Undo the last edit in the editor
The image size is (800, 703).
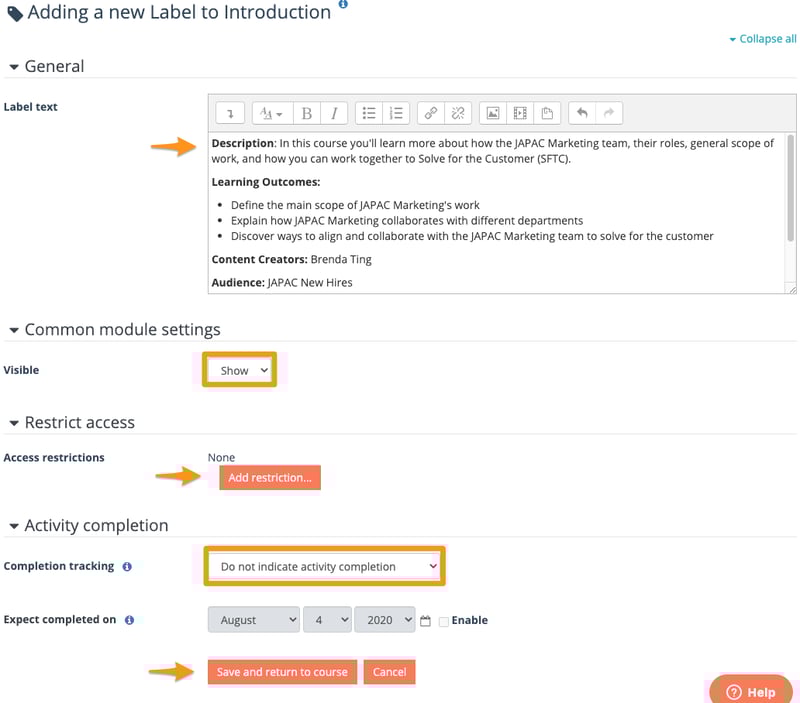point(581,112)
